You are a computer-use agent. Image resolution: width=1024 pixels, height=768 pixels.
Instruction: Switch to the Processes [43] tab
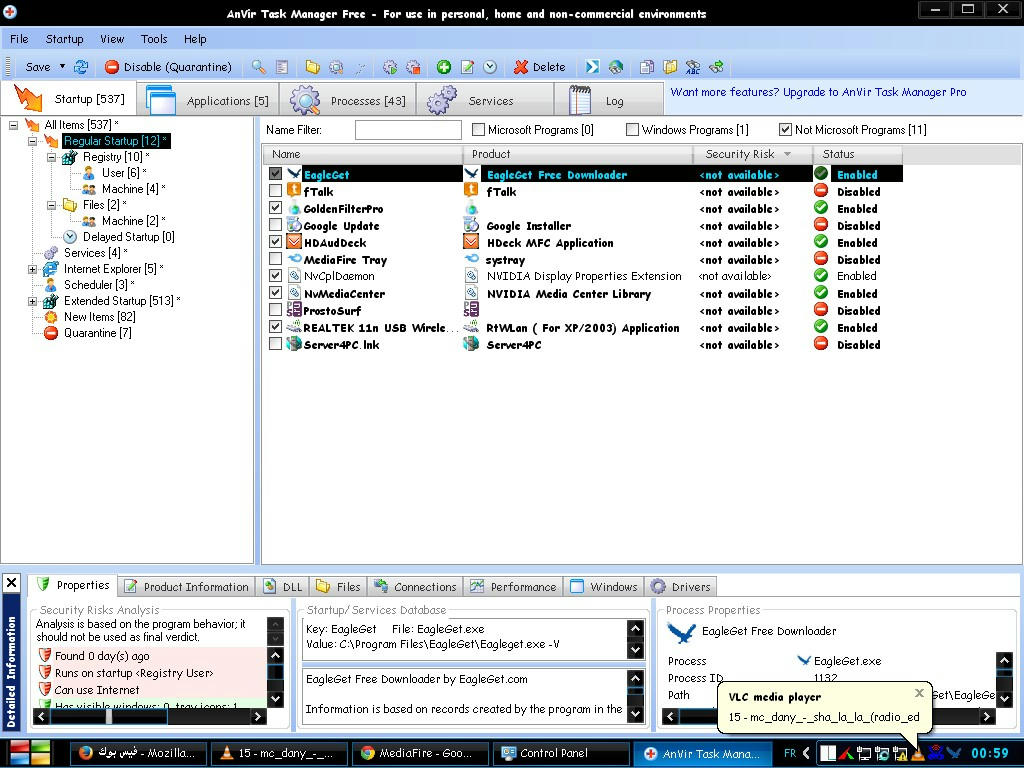(347, 100)
